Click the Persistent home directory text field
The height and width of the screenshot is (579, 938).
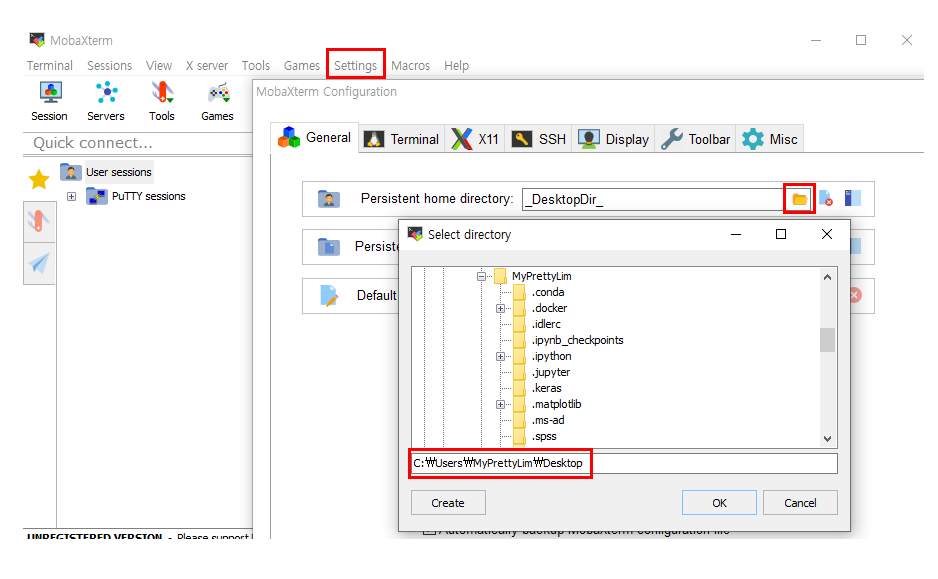point(653,199)
